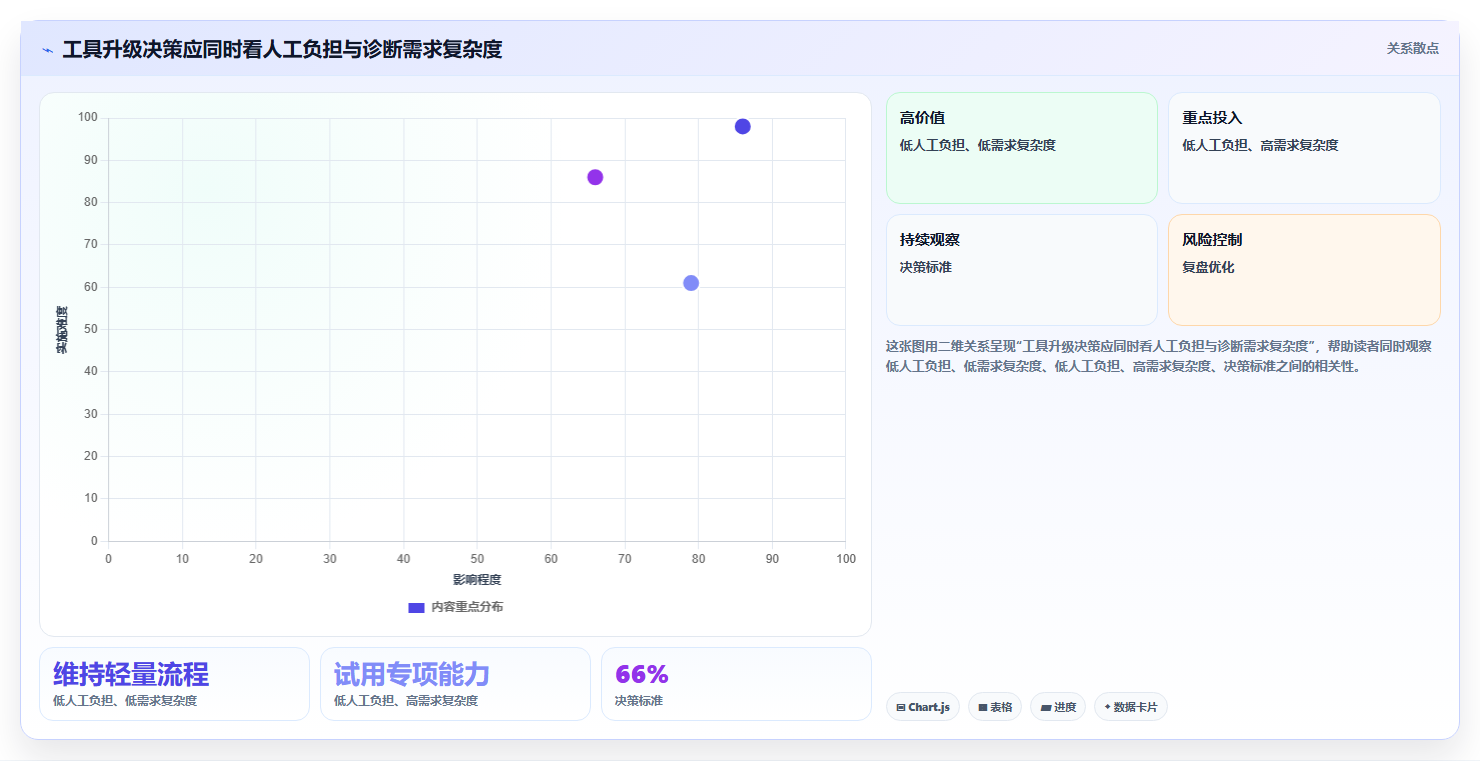Click the purple legend swatch for 内容重点分布
This screenshot has height=761, width=1480.
[x=416, y=607]
